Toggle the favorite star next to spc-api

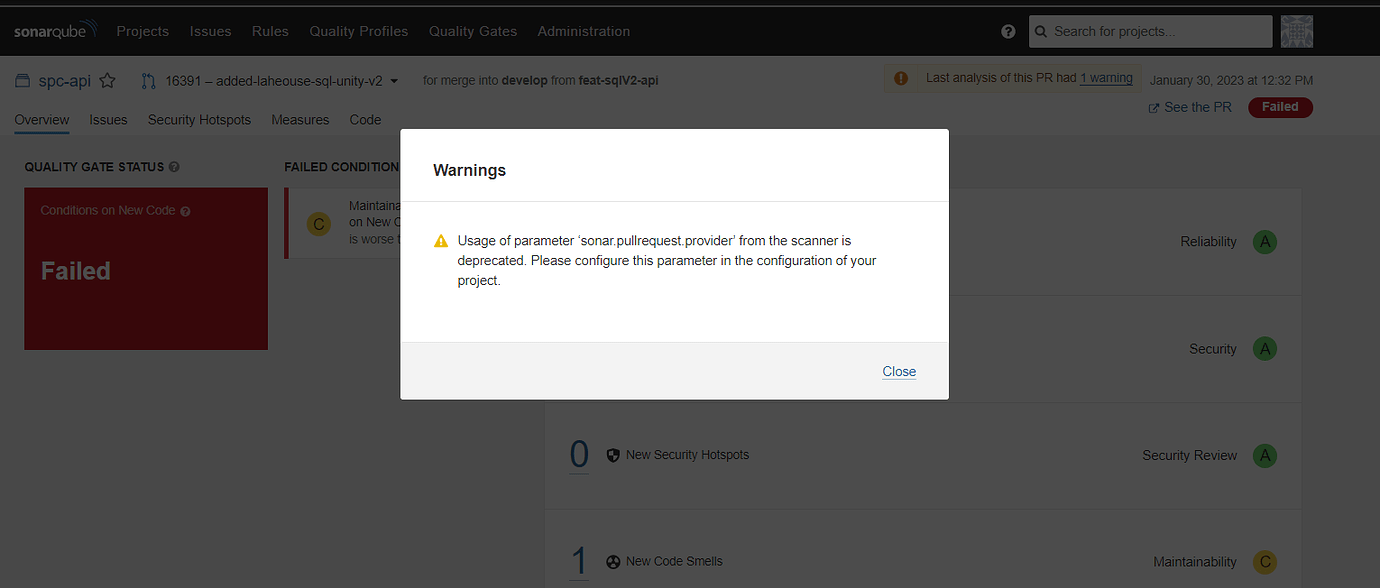[x=107, y=80]
